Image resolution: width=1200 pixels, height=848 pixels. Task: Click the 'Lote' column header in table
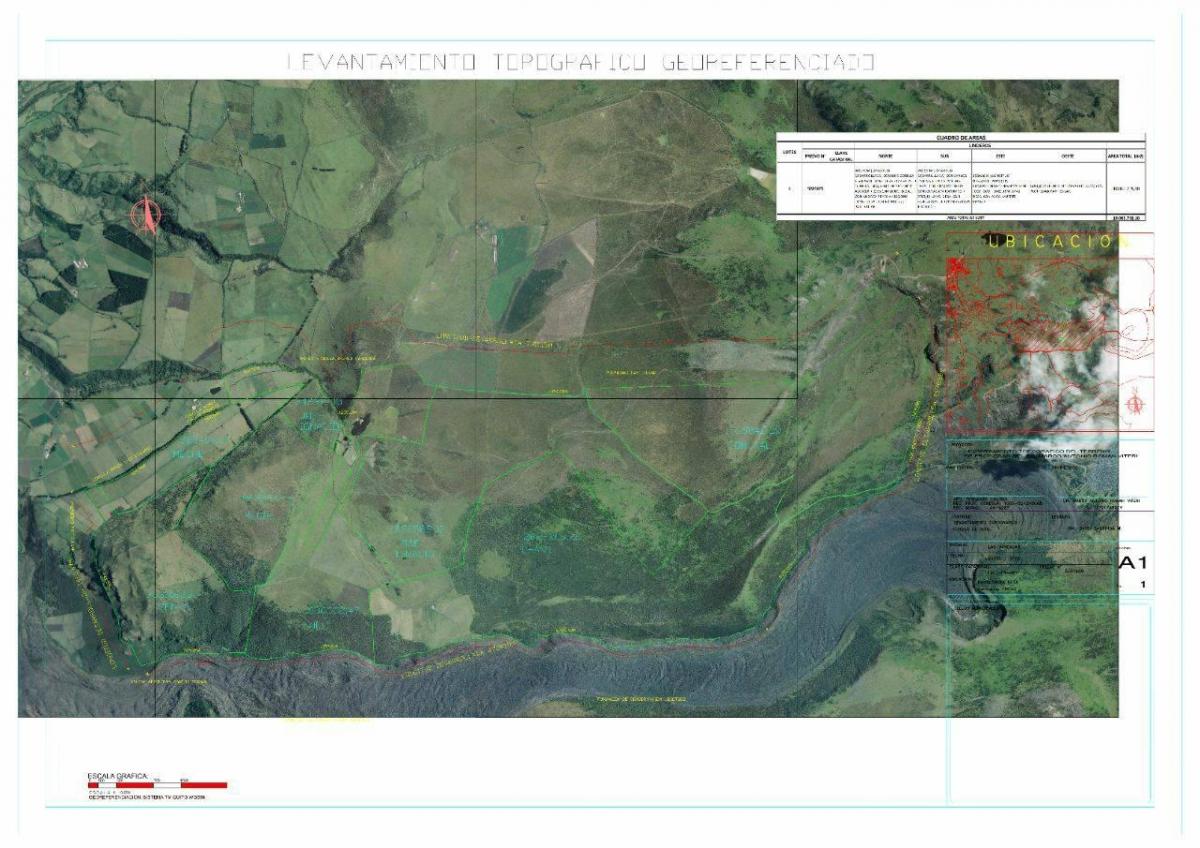coord(789,151)
